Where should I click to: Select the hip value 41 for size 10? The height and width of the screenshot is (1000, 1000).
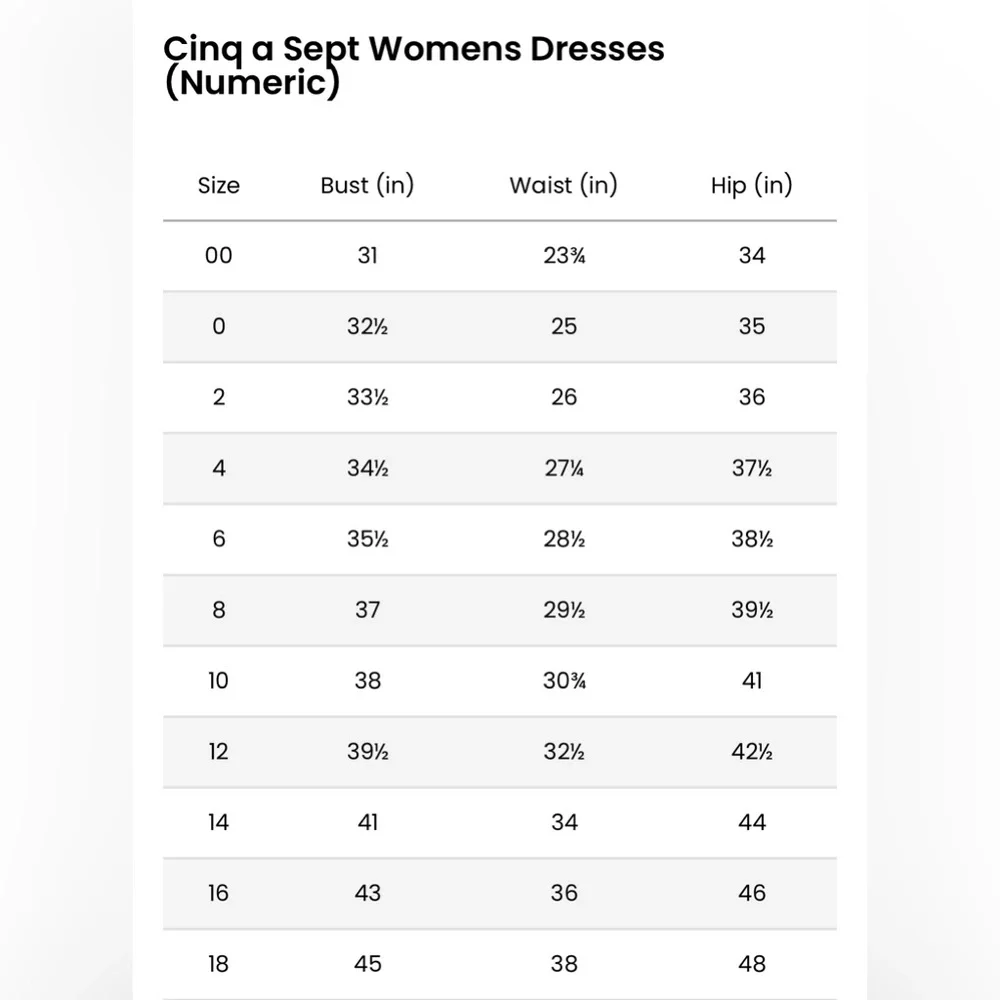[752, 681]
